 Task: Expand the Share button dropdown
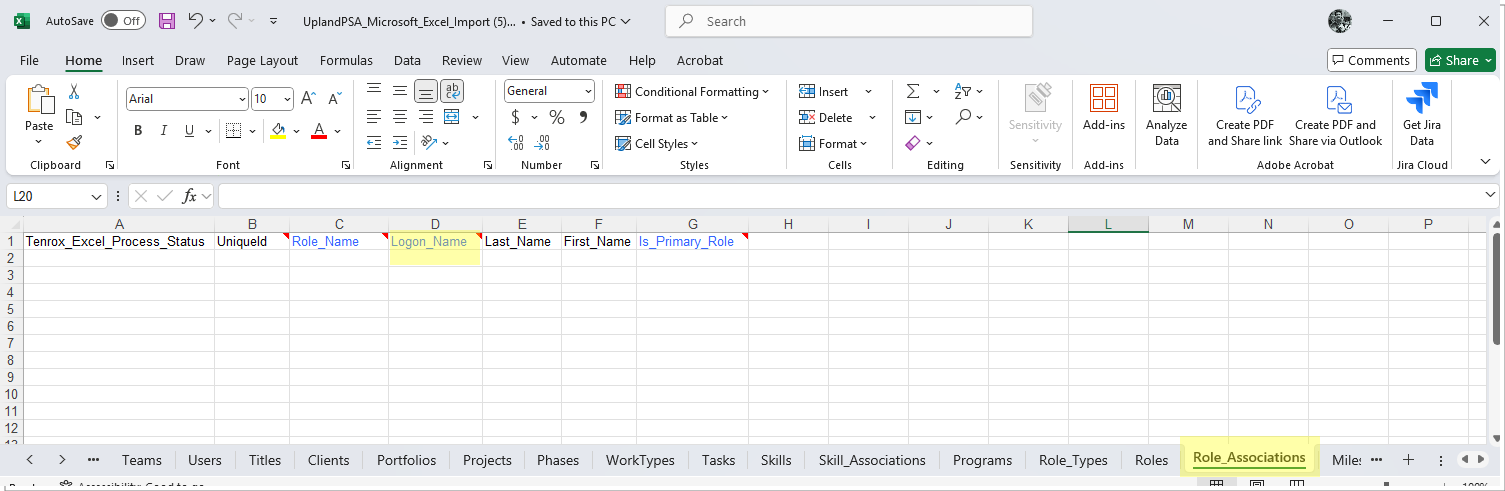[x=1488, y=60]
